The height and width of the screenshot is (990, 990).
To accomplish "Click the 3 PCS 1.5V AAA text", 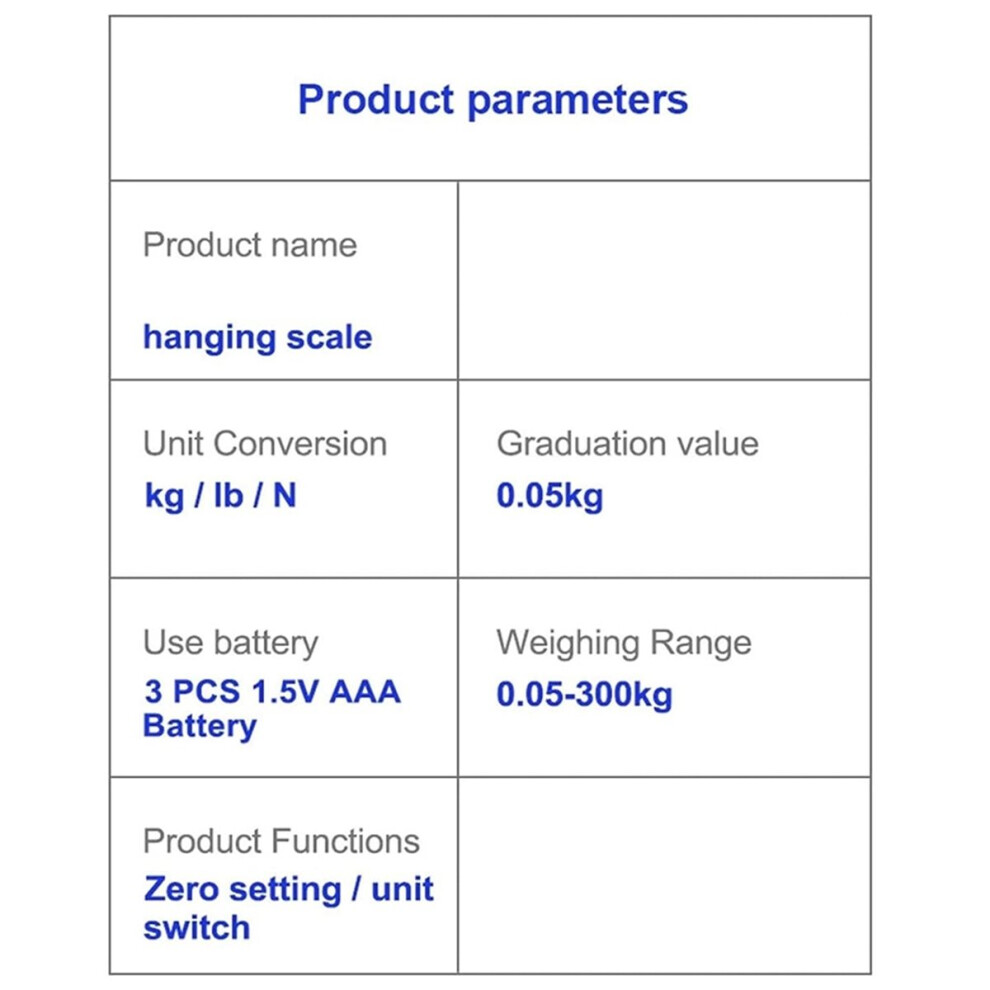I will (272, 691).
